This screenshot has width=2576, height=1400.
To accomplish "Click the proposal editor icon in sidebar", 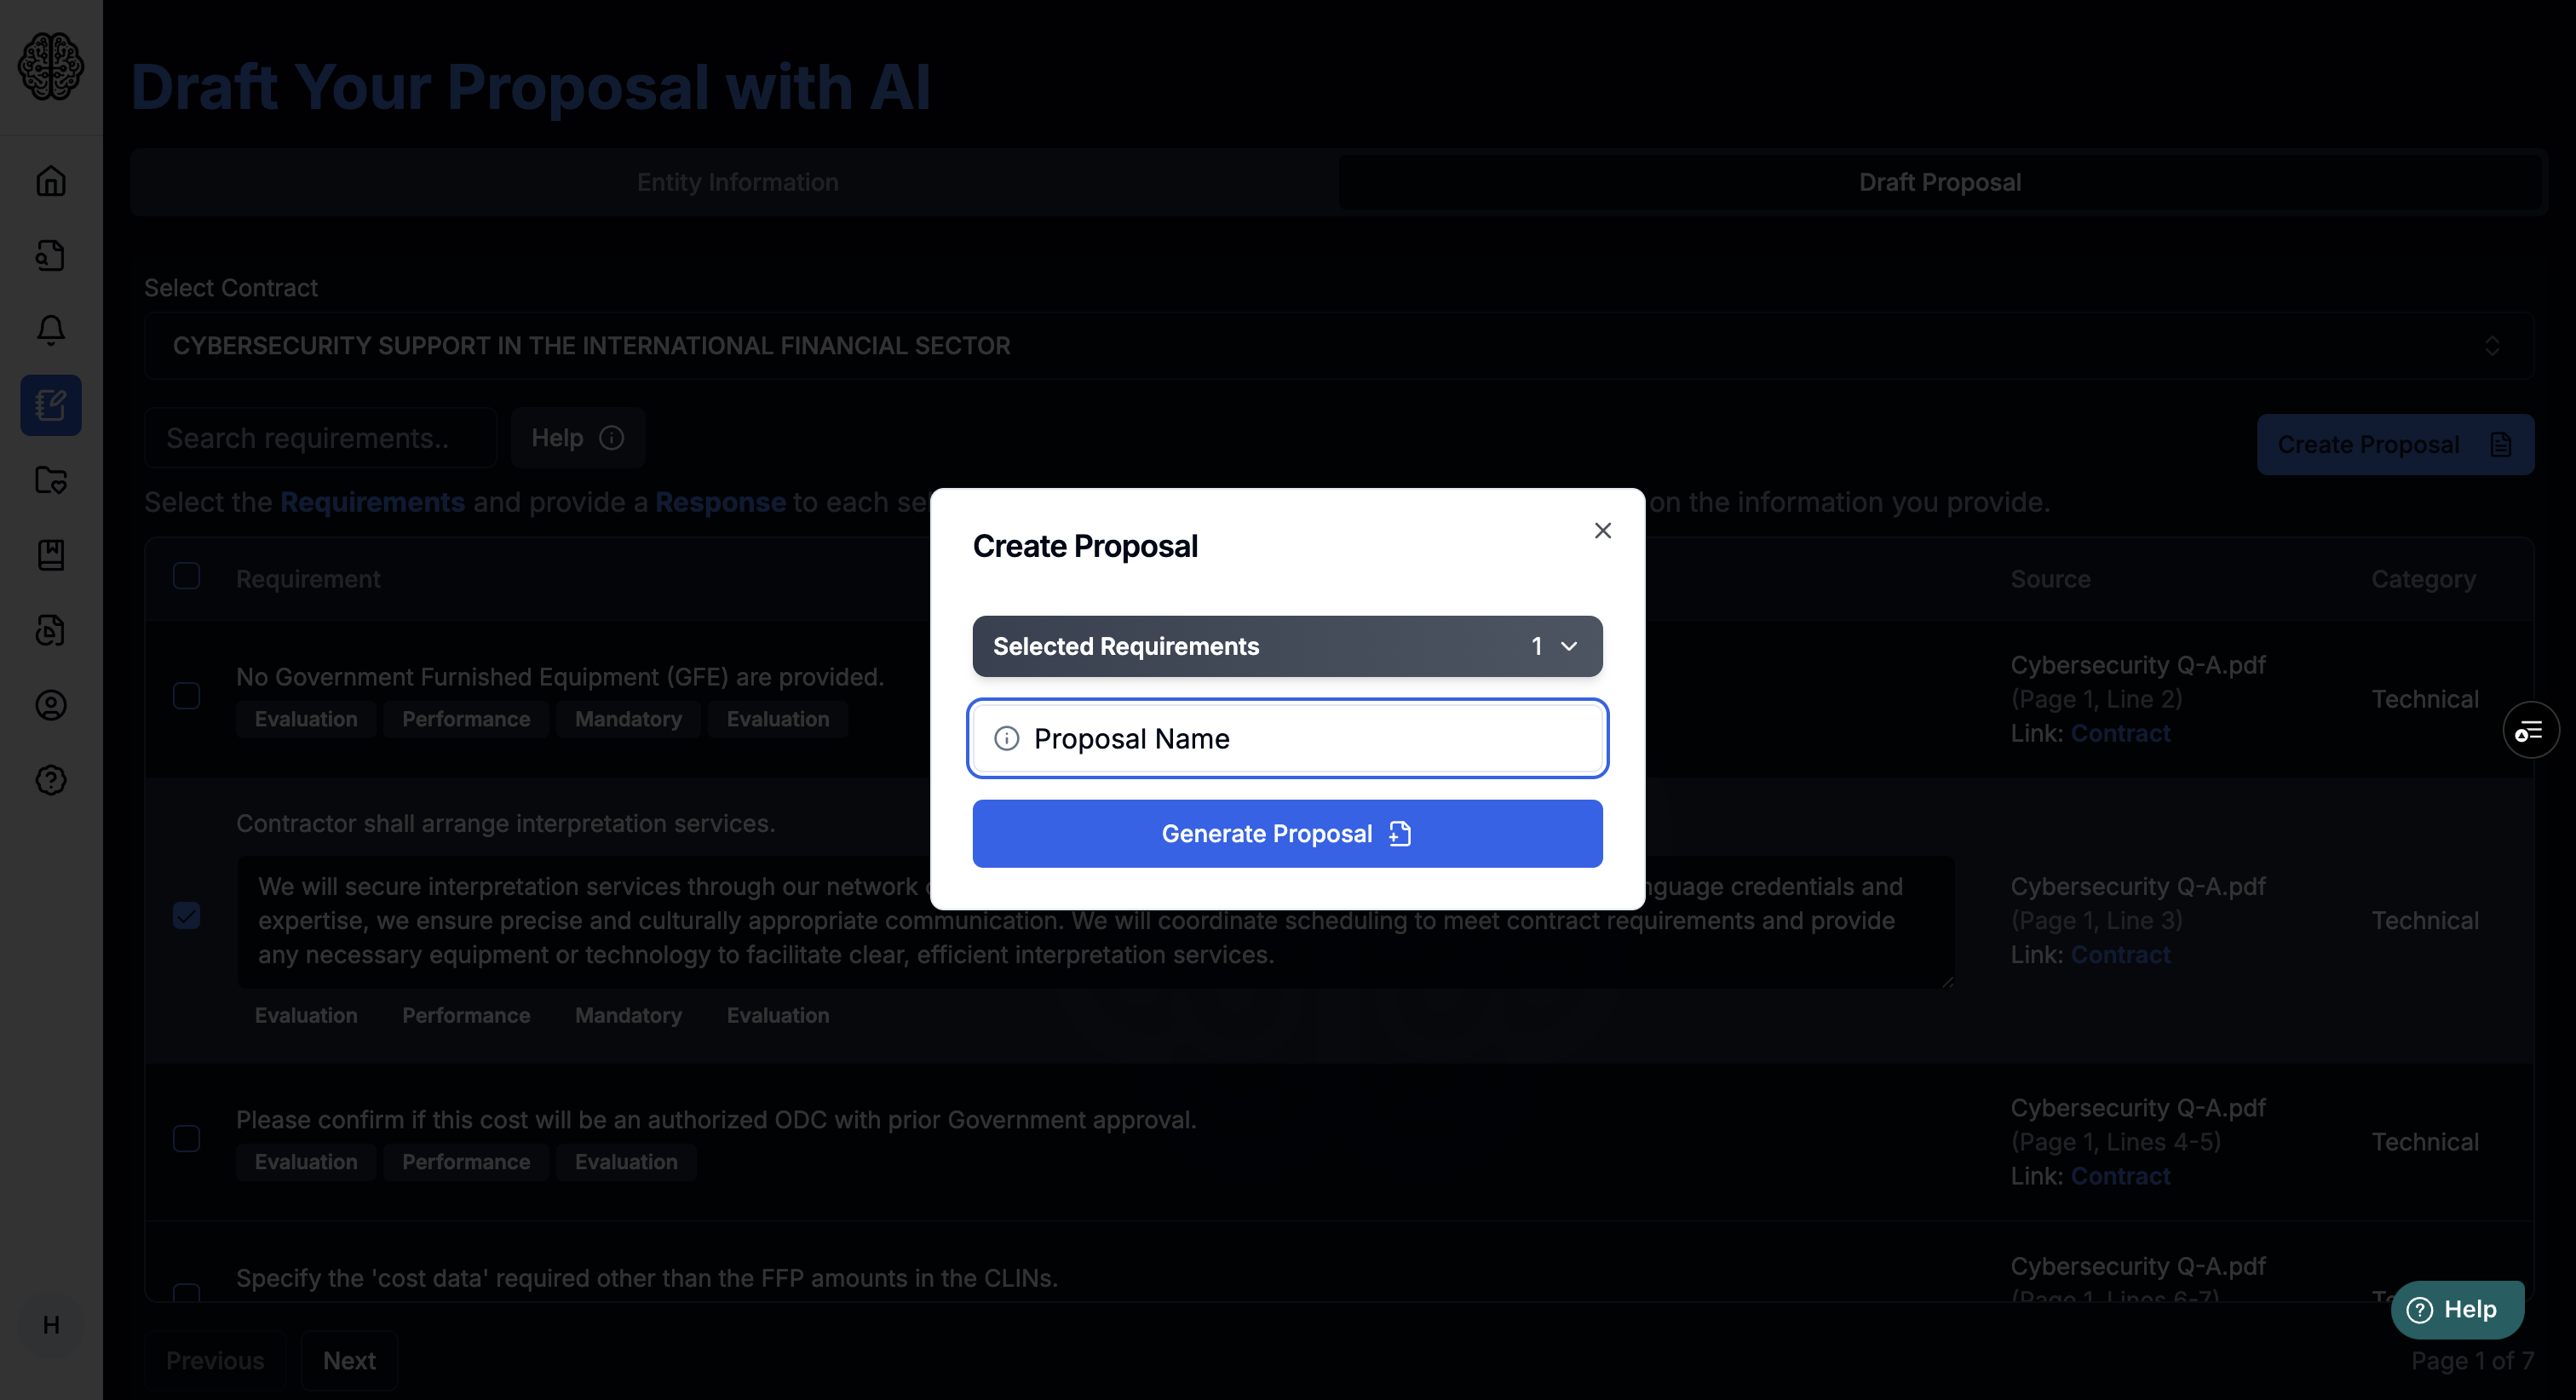I will 50,404.
